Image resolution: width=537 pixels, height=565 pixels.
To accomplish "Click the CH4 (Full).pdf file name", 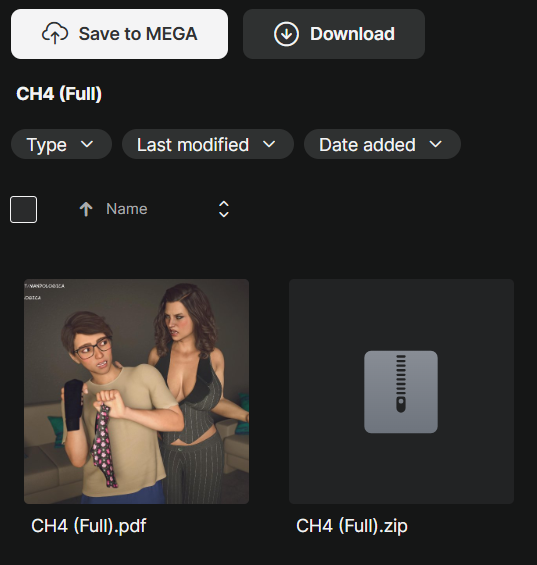I will click(89, 526).
